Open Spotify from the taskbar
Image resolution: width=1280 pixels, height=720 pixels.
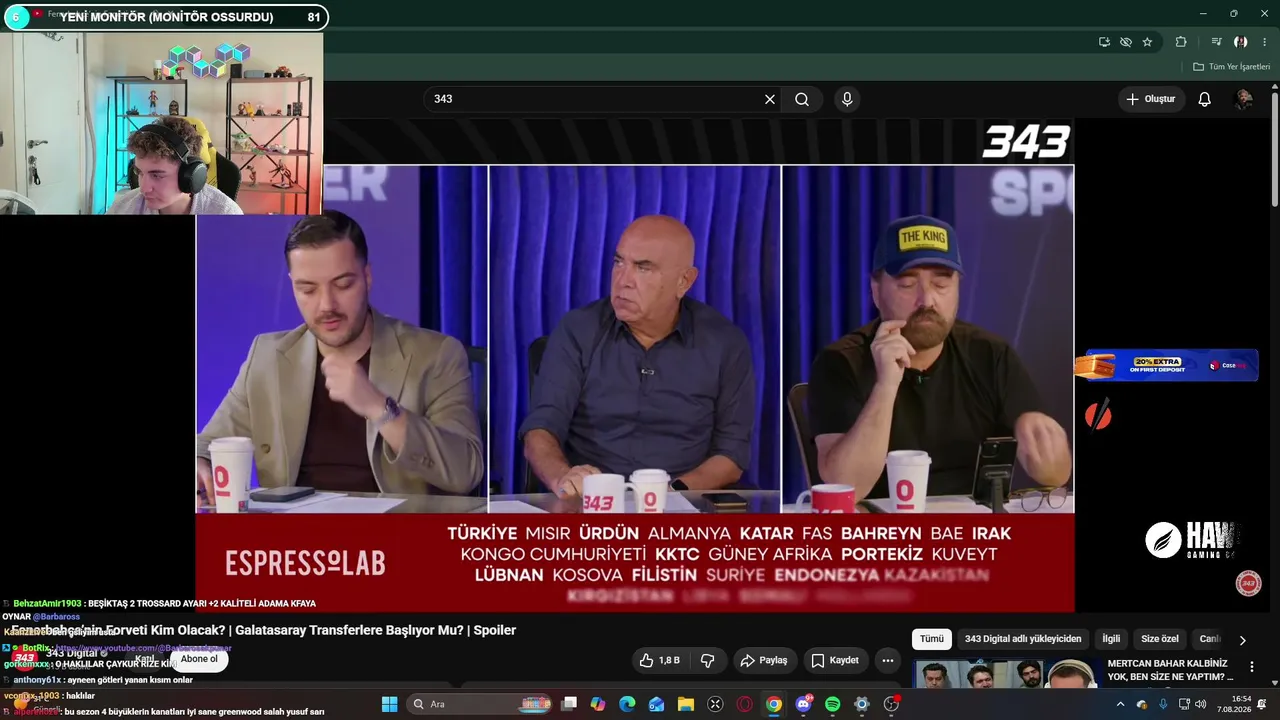832,704
